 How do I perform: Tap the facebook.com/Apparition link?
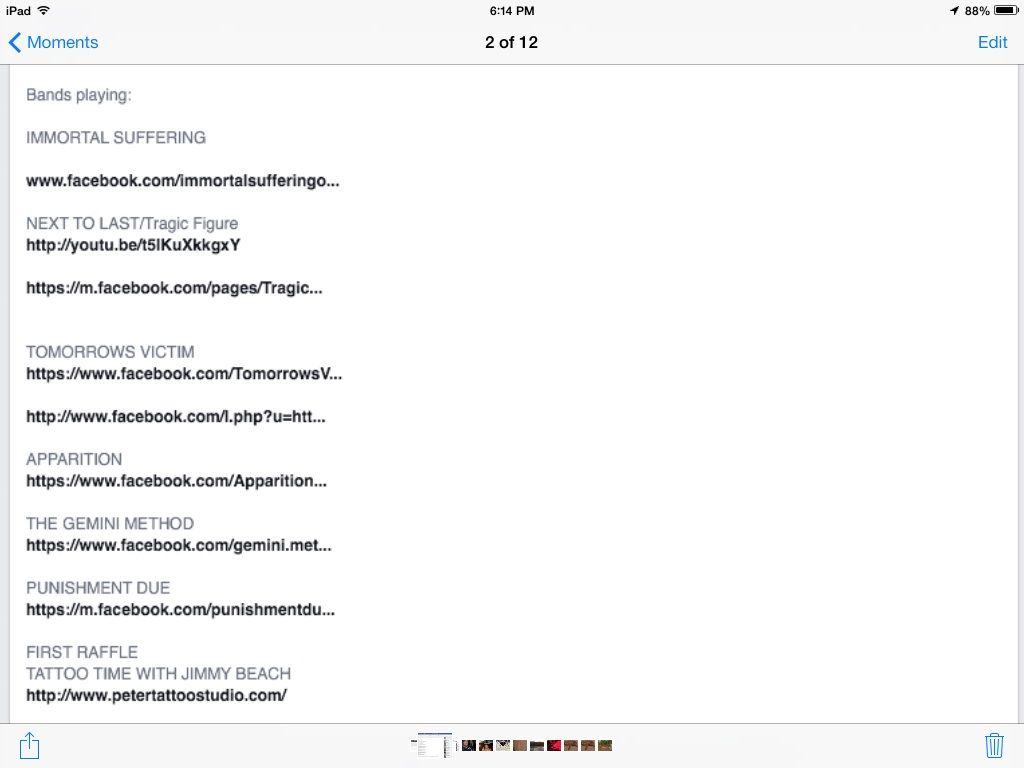(176, 481)
